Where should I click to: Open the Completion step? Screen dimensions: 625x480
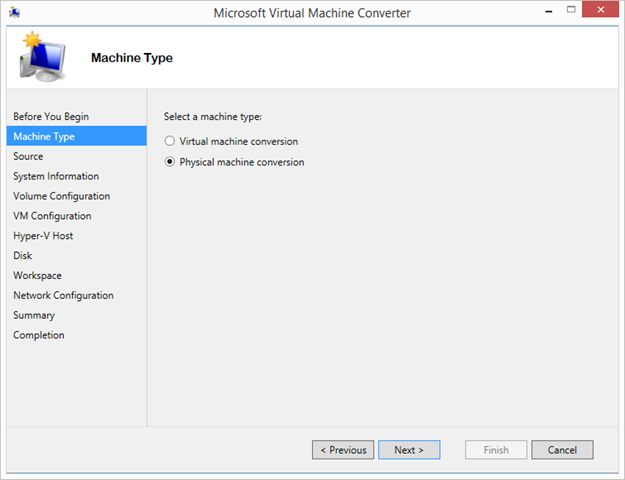coord(39,335)
